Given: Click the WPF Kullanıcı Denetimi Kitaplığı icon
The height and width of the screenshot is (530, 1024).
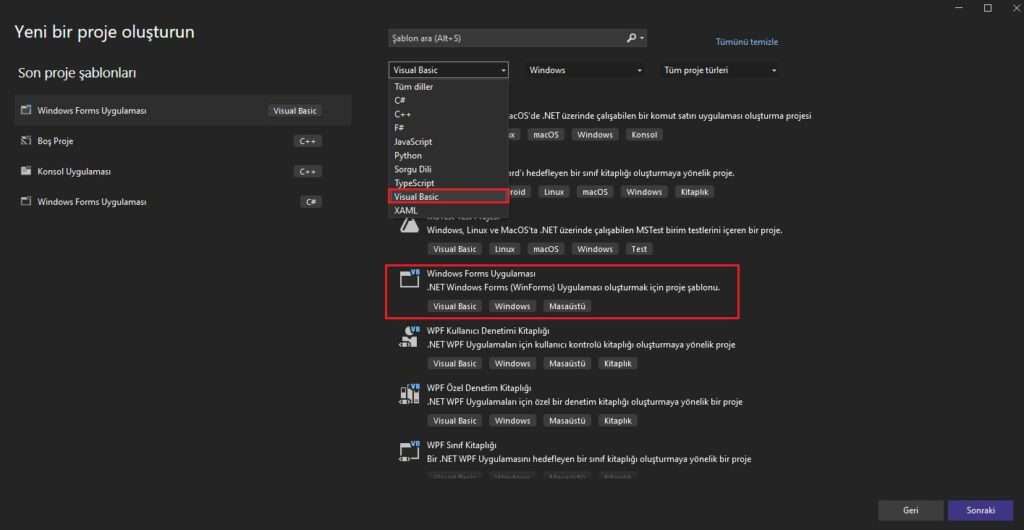Looking at the screenshot, I should click(x=408, y=336).
